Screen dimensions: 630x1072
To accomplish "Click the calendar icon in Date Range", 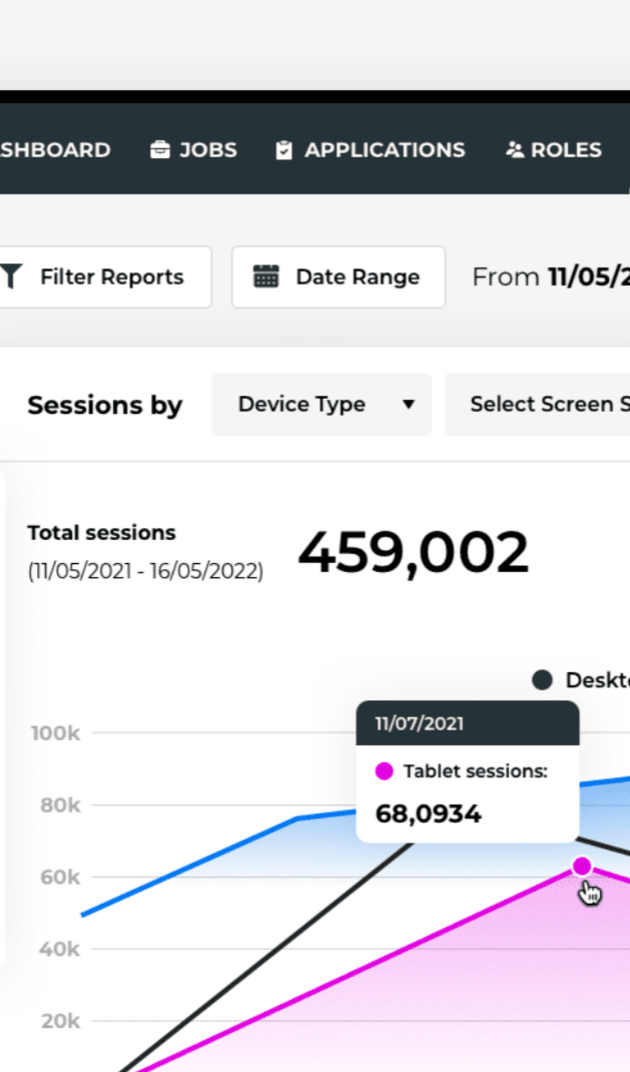I will pos(266,276).
